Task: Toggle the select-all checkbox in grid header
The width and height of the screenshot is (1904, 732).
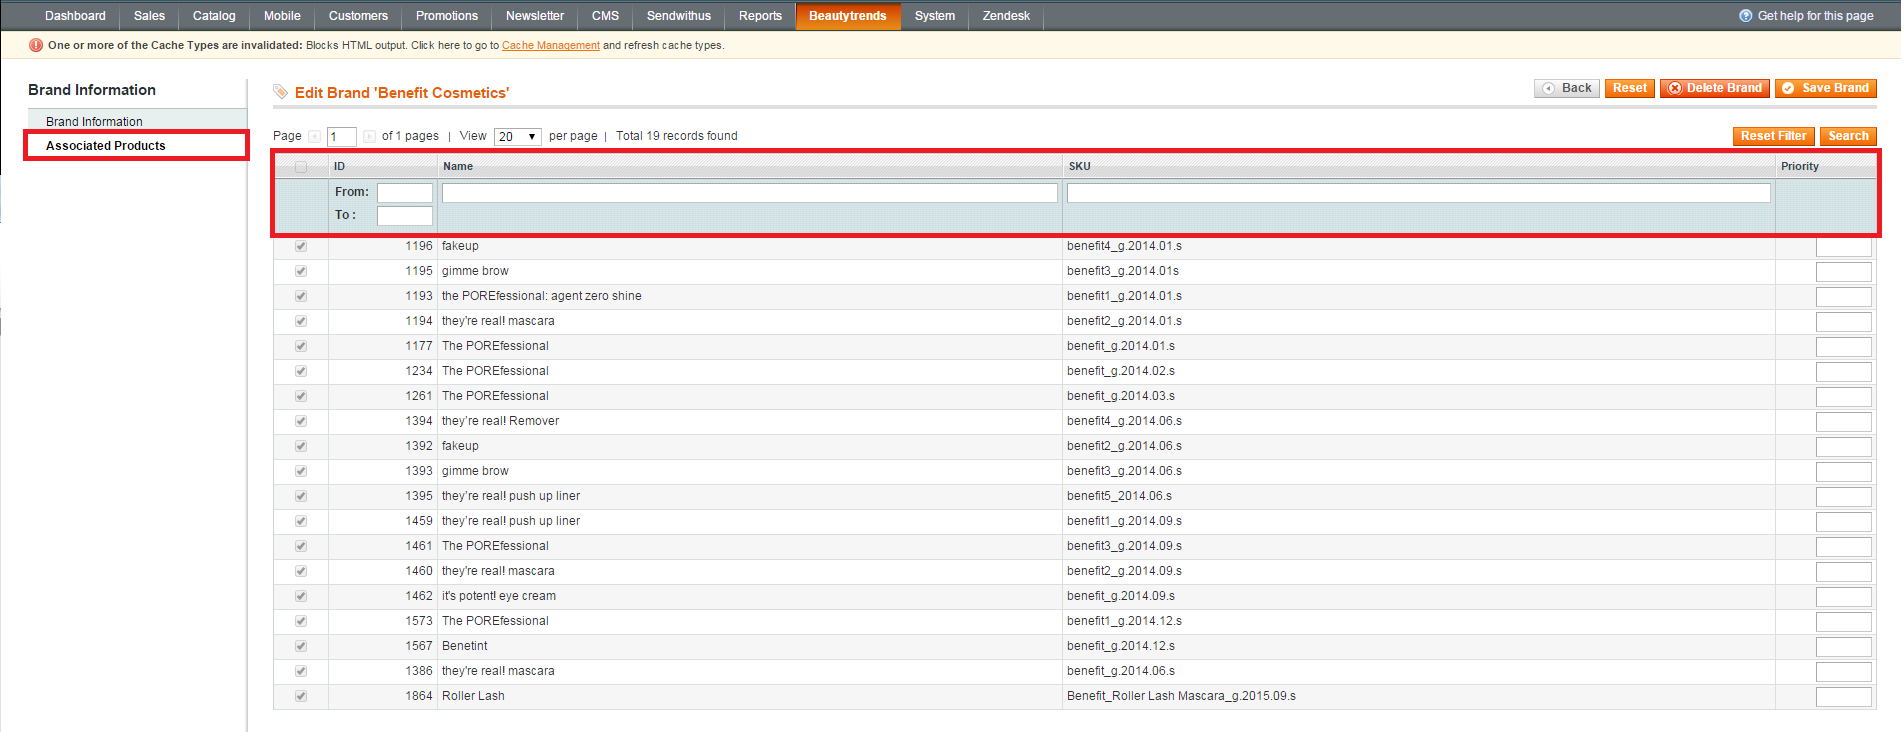Action: pos(301,167)
